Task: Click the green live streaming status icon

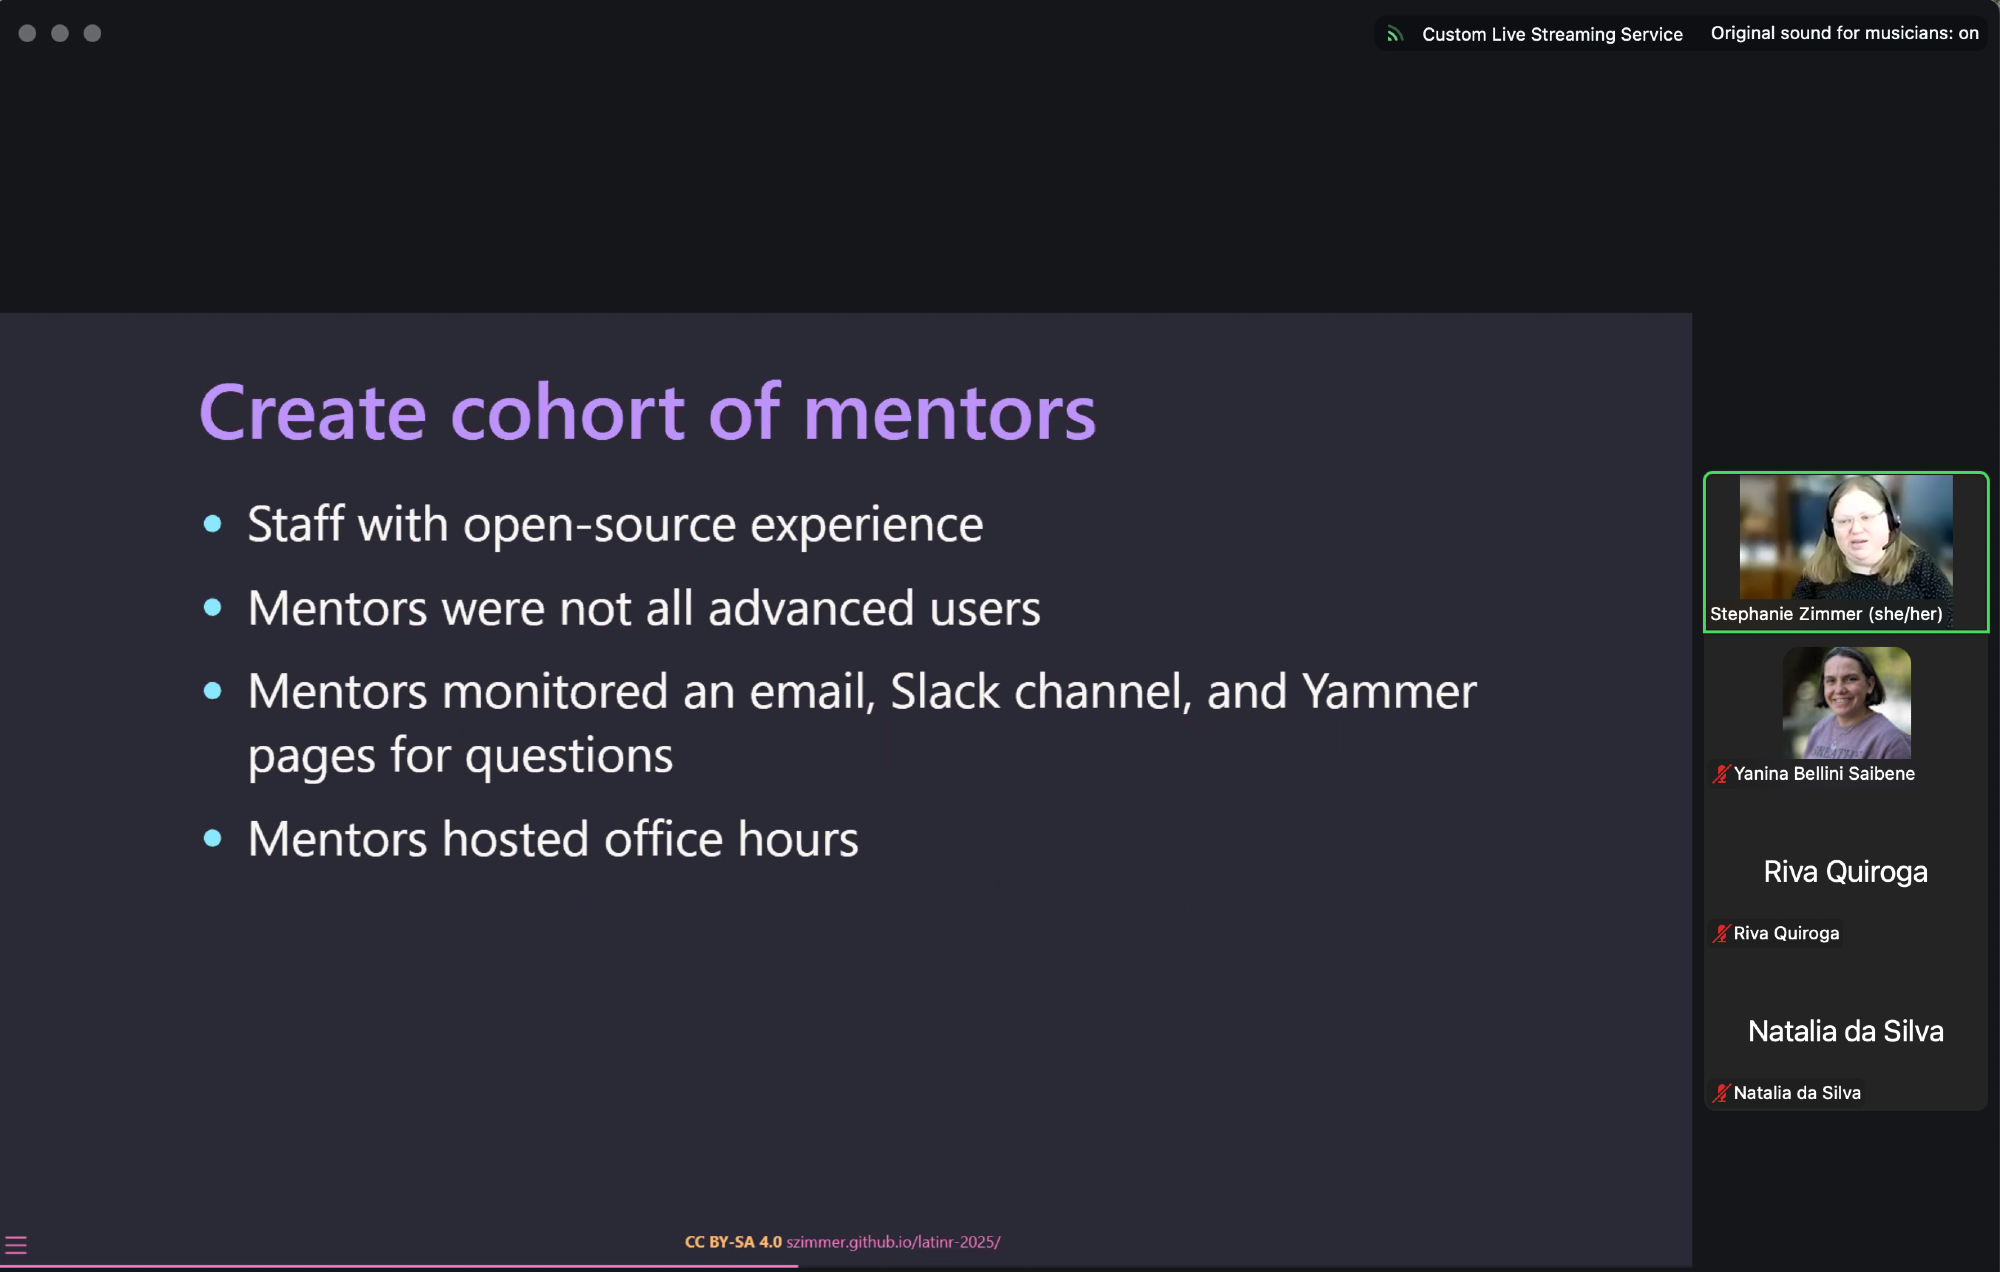Action: tap(1395, 35)
